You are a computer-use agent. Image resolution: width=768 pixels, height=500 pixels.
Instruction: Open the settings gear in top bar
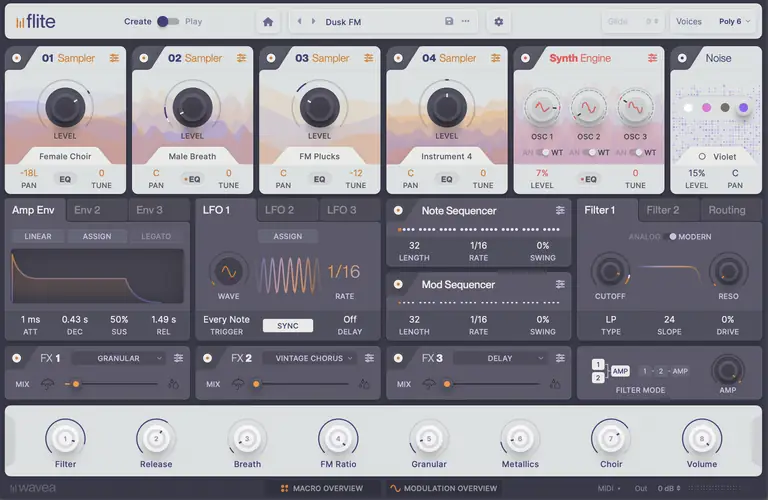pyautogui.click(x=499, y=21)
